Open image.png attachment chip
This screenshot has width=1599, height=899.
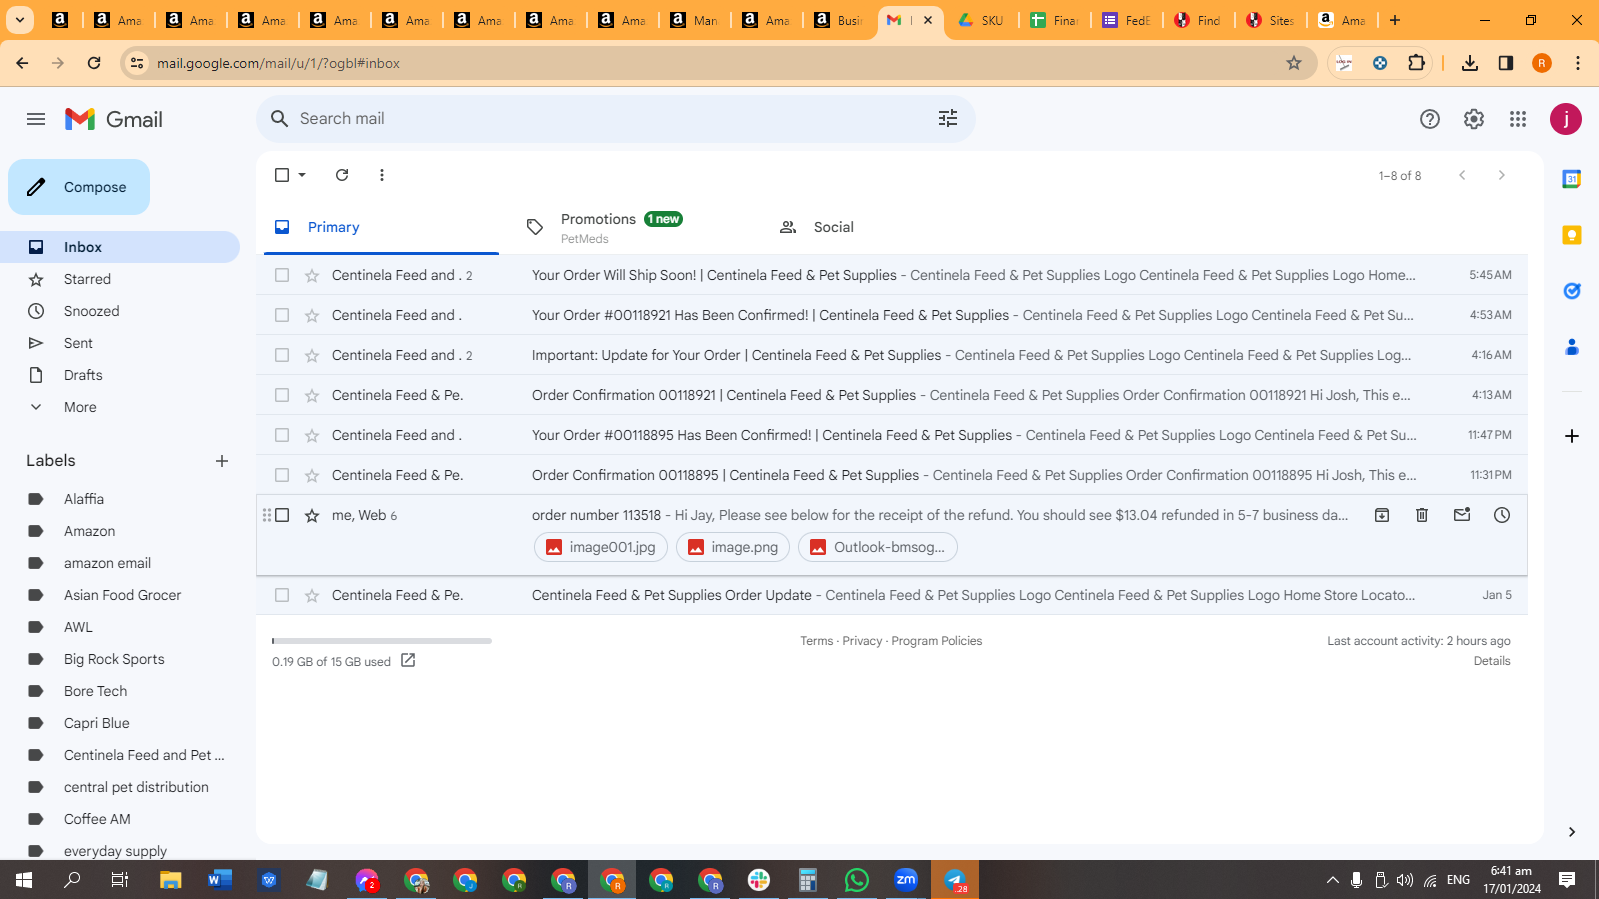tap(733, 547)
